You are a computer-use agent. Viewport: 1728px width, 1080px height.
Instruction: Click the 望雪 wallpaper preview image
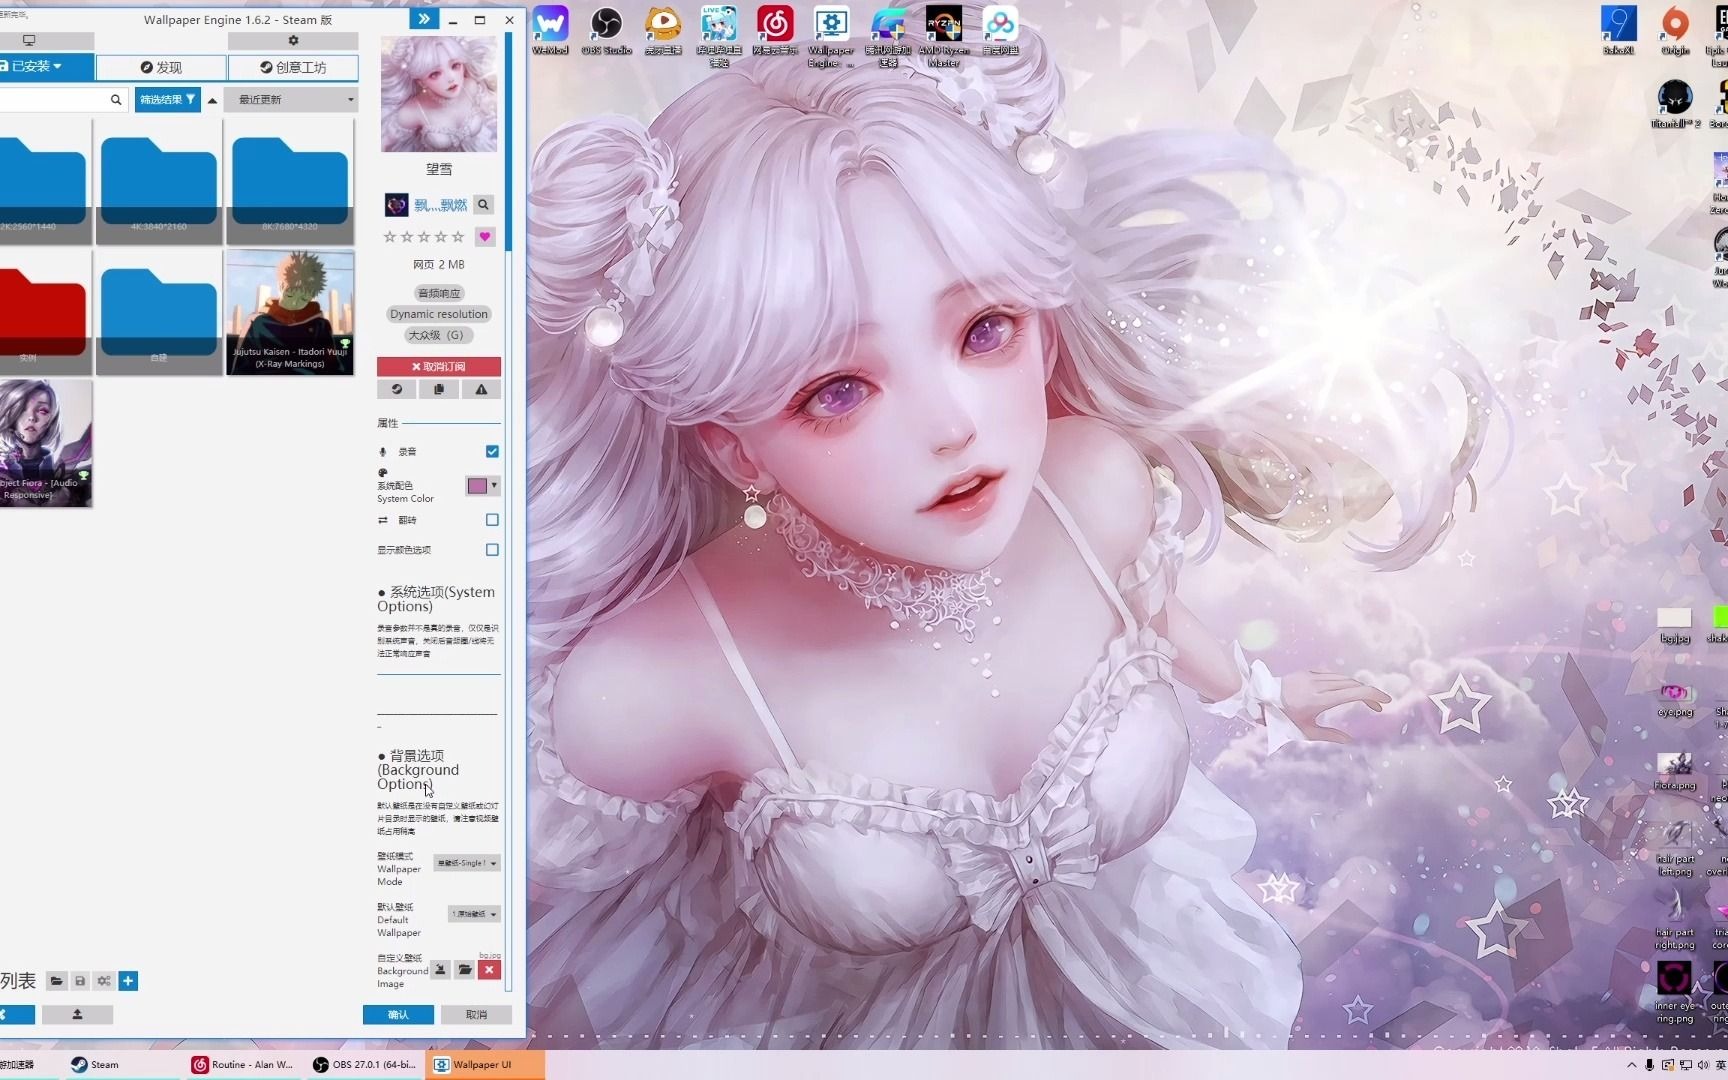(x=439, y=94)
